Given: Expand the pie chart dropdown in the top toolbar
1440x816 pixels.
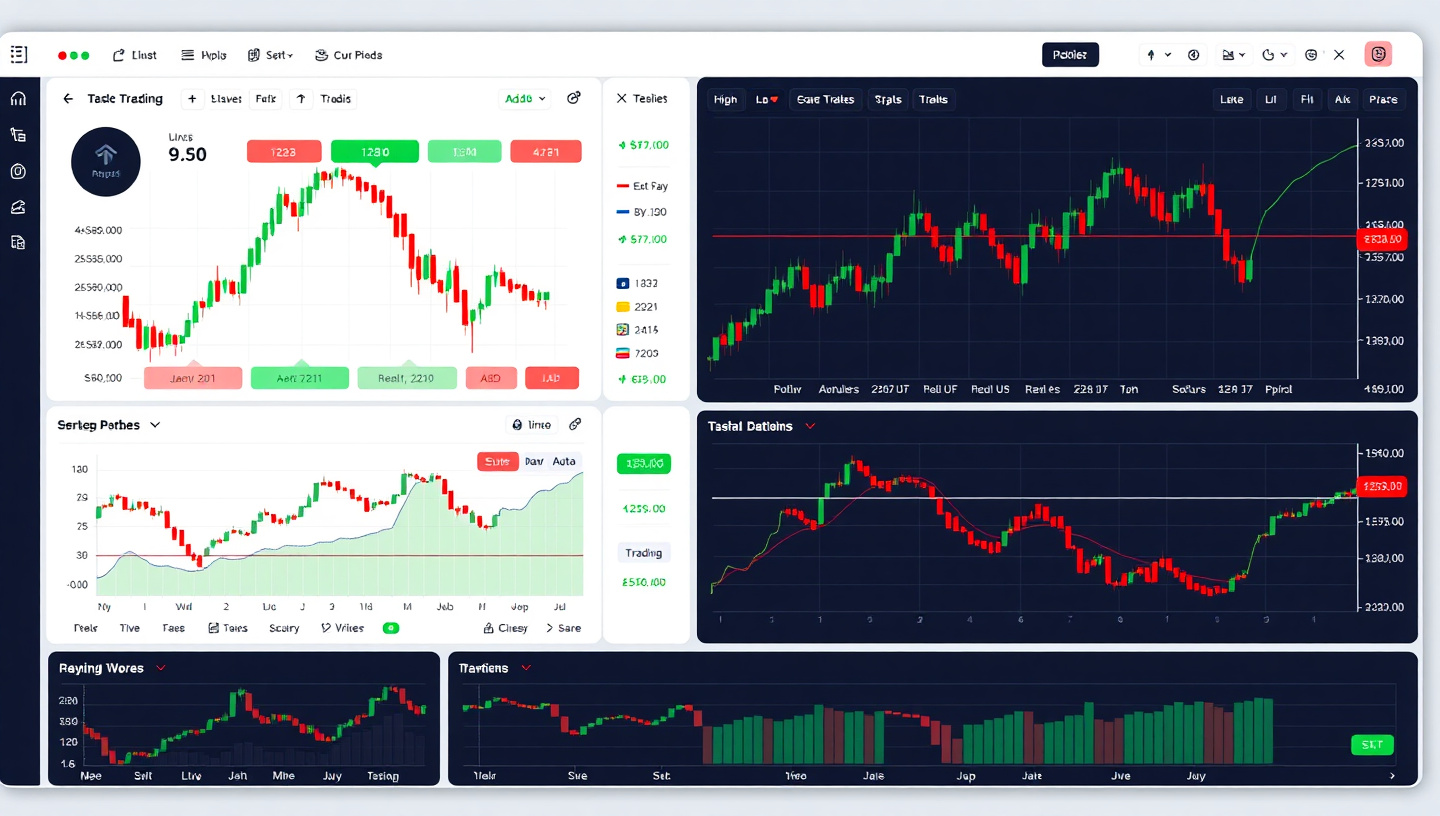Looking at the screenshot, I should point(1275,55).
